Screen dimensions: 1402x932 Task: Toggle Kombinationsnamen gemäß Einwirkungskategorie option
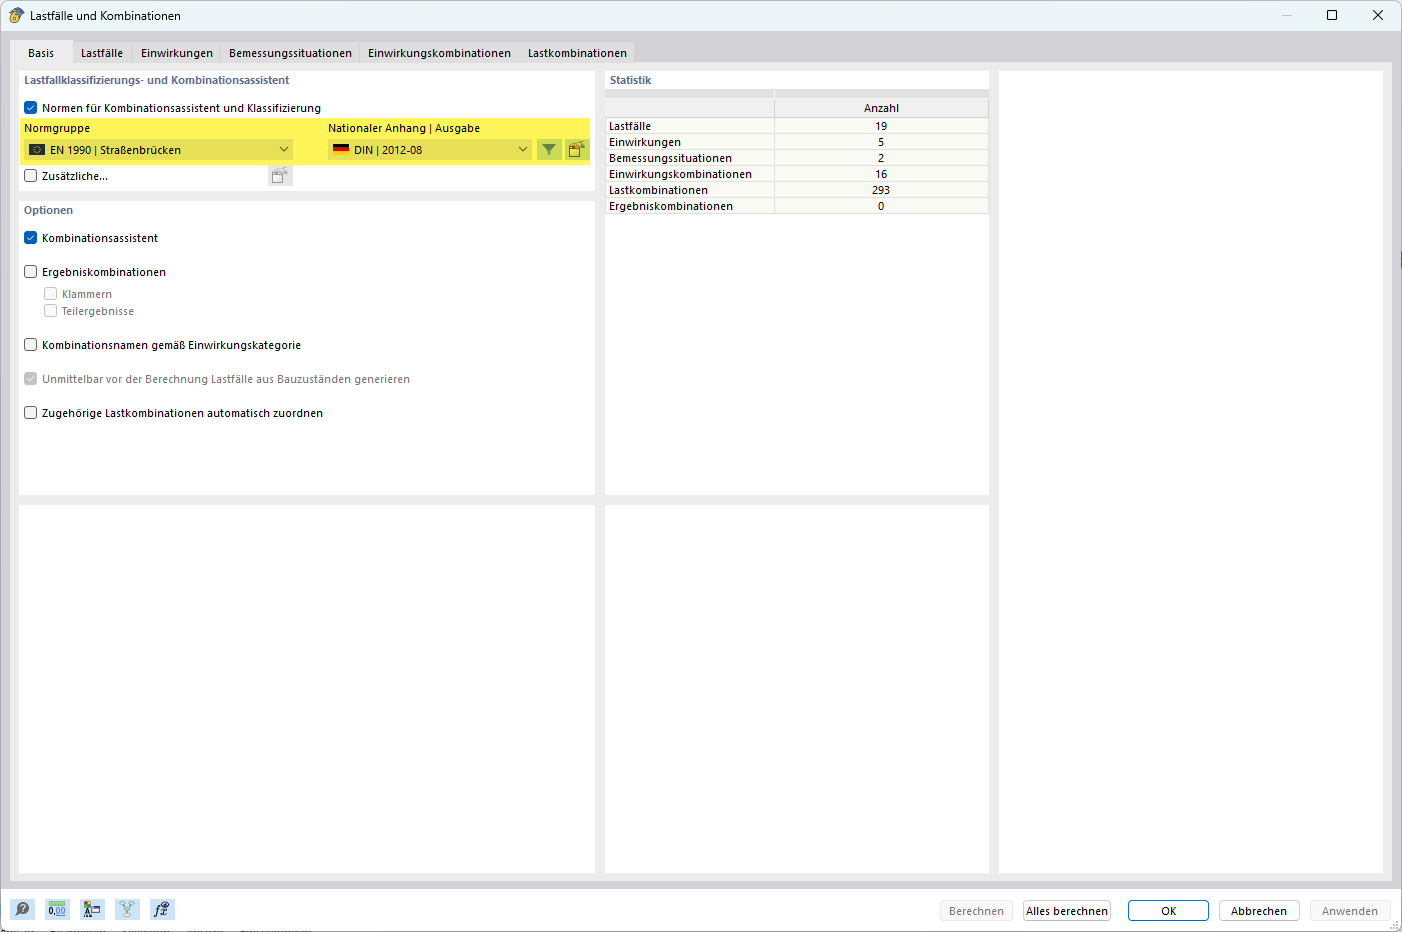31,345
